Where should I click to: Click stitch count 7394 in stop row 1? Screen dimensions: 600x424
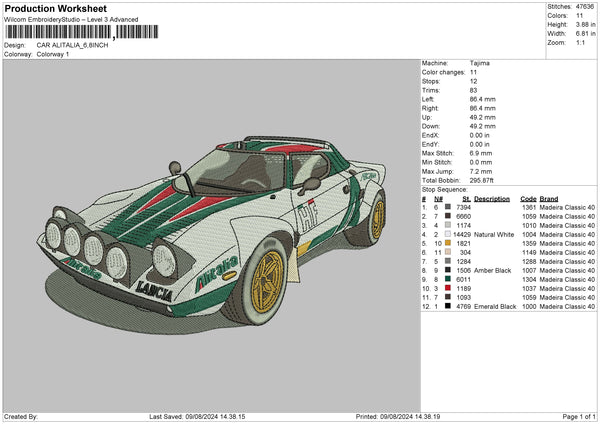click(463, 207)
